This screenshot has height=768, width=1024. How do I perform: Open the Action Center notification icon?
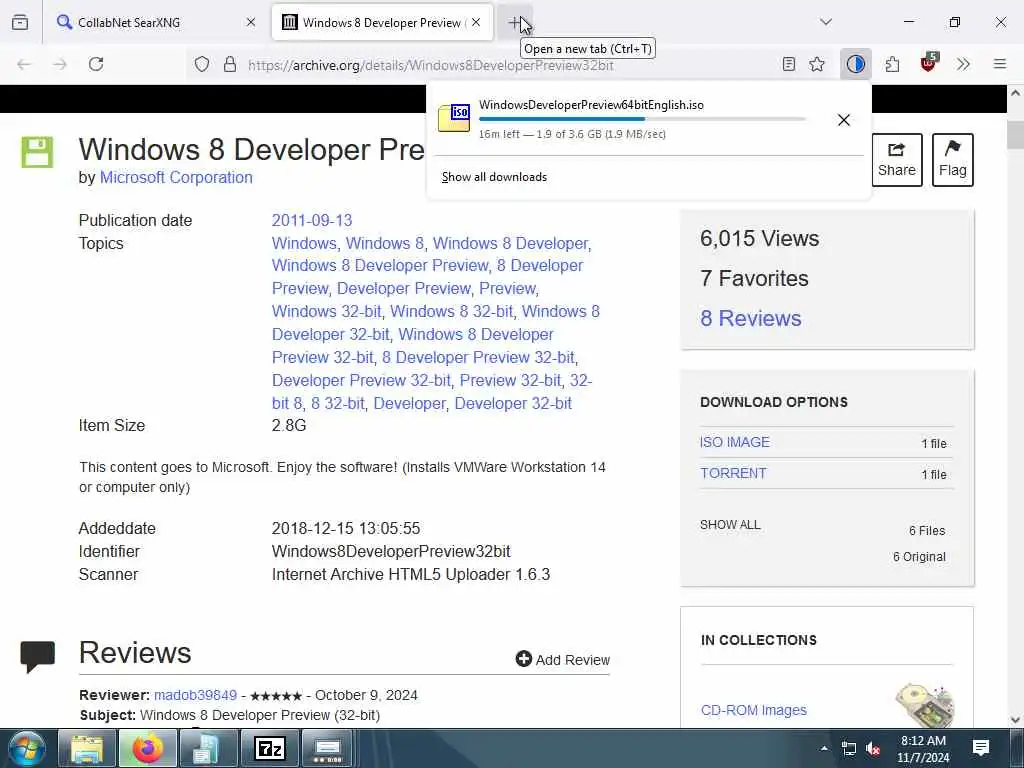click(981, 748)
